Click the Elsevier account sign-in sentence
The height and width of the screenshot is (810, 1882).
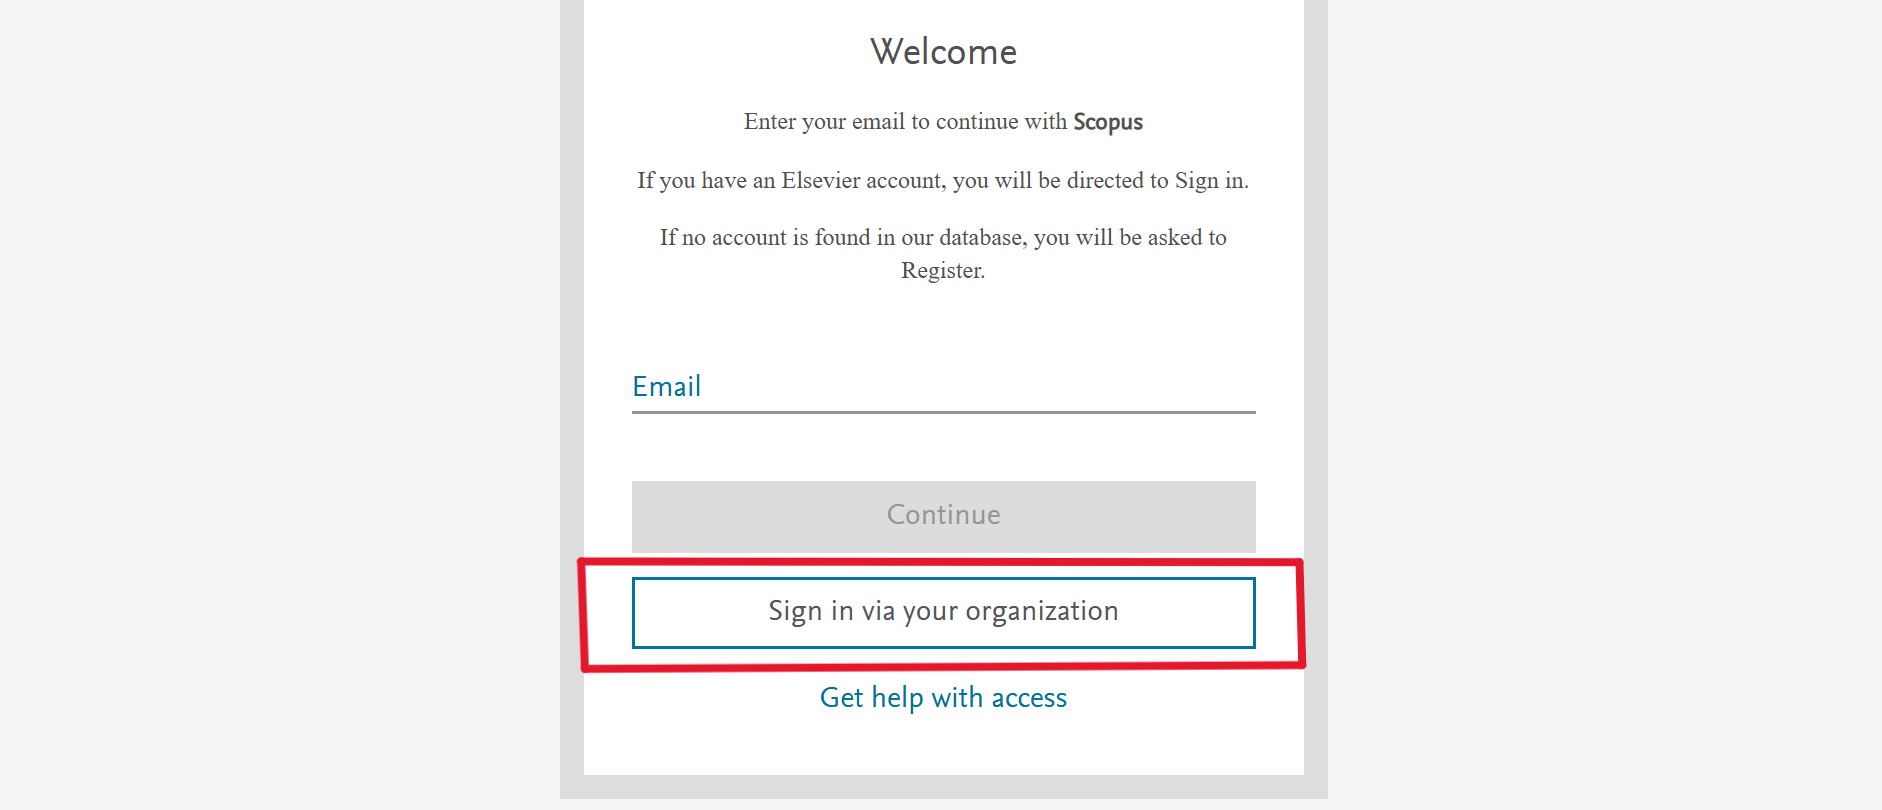tap(943, 181)
